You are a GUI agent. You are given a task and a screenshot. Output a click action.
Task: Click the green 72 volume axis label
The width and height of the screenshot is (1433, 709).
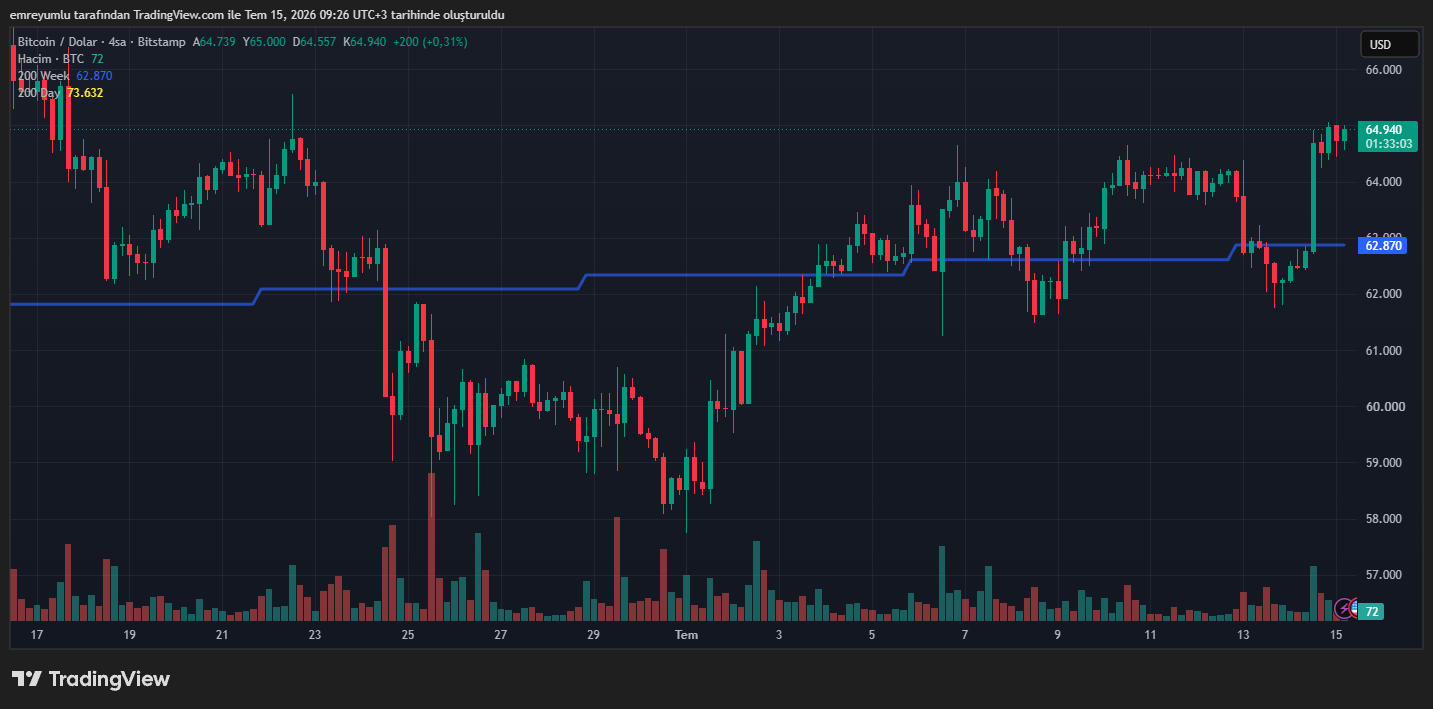point(1372,611)
